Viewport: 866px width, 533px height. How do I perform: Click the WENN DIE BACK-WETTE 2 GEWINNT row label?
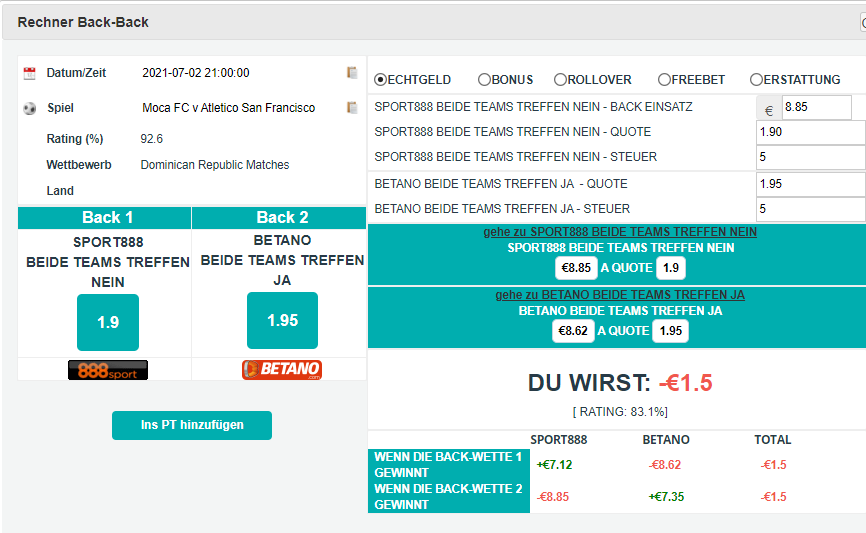tap(448, 497)
